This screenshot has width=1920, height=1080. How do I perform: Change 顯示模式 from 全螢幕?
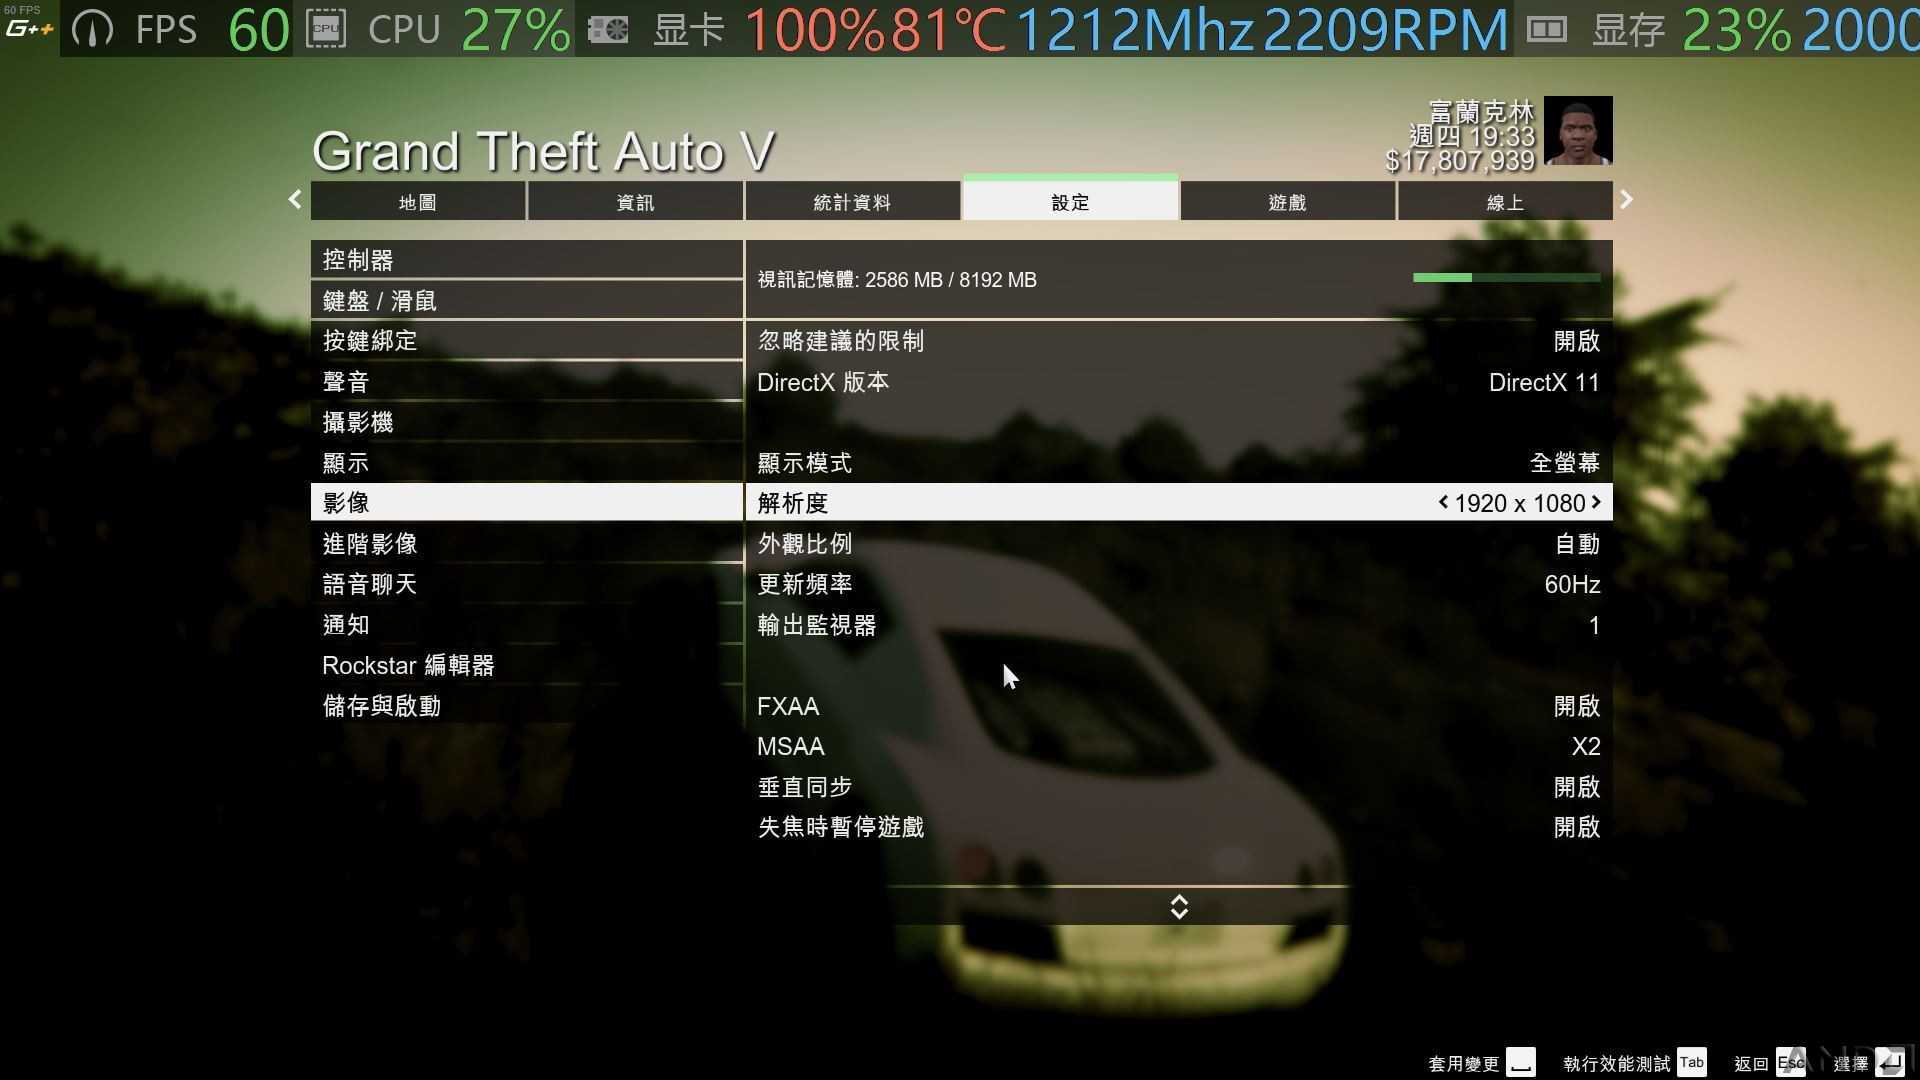tap(1179, 463)
